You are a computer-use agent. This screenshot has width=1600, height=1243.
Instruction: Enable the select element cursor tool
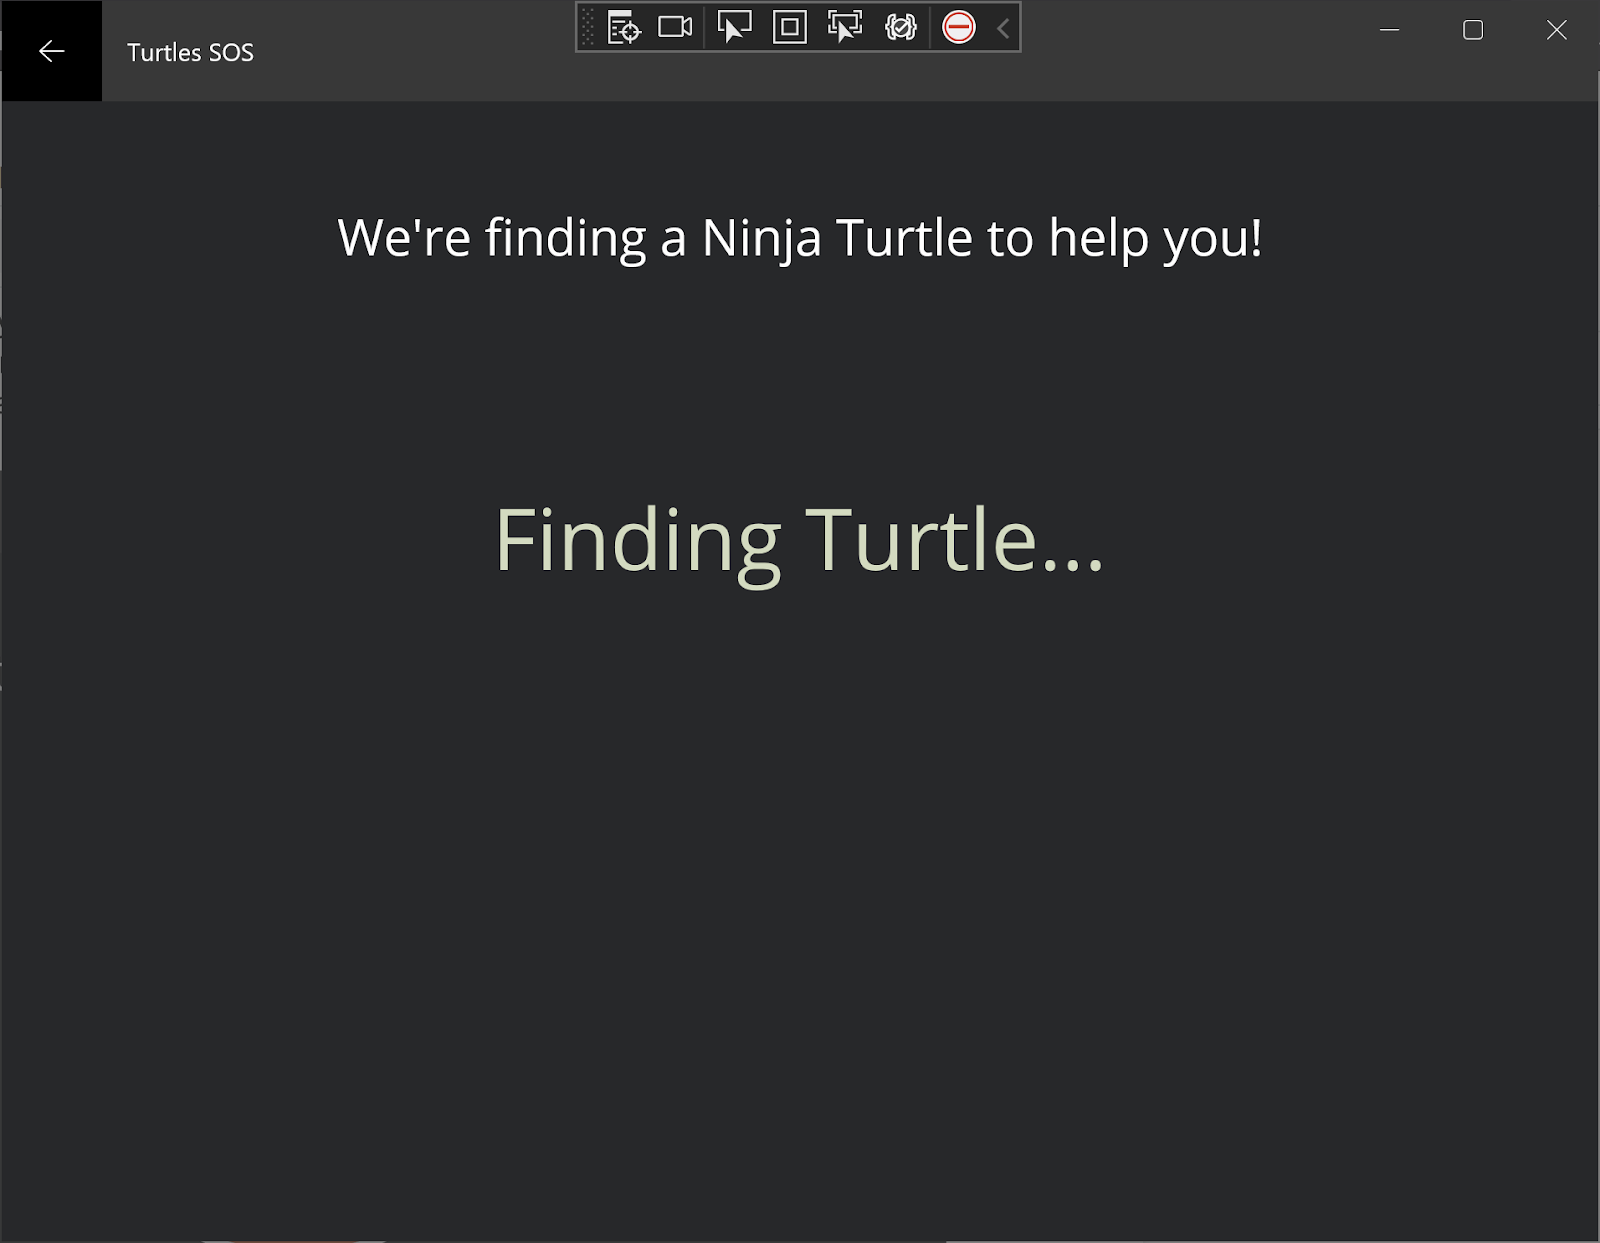point(734,28)
